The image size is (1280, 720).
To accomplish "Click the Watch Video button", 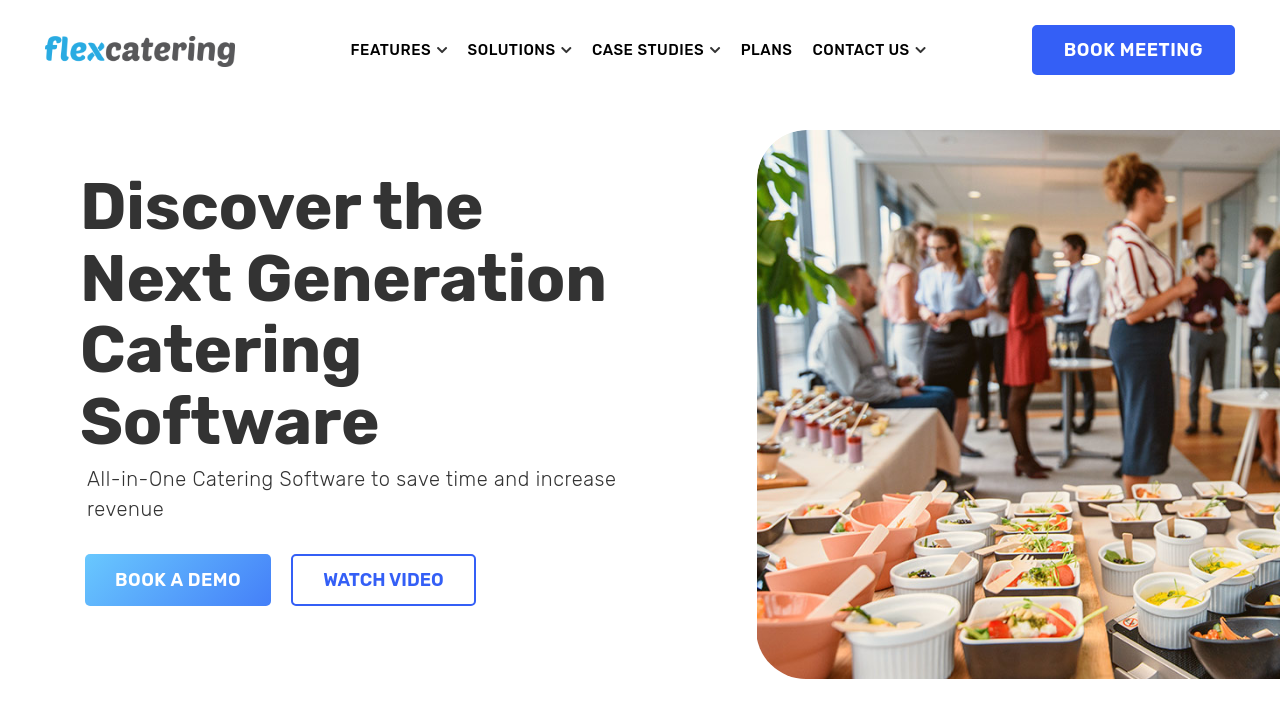I will 383,580.
